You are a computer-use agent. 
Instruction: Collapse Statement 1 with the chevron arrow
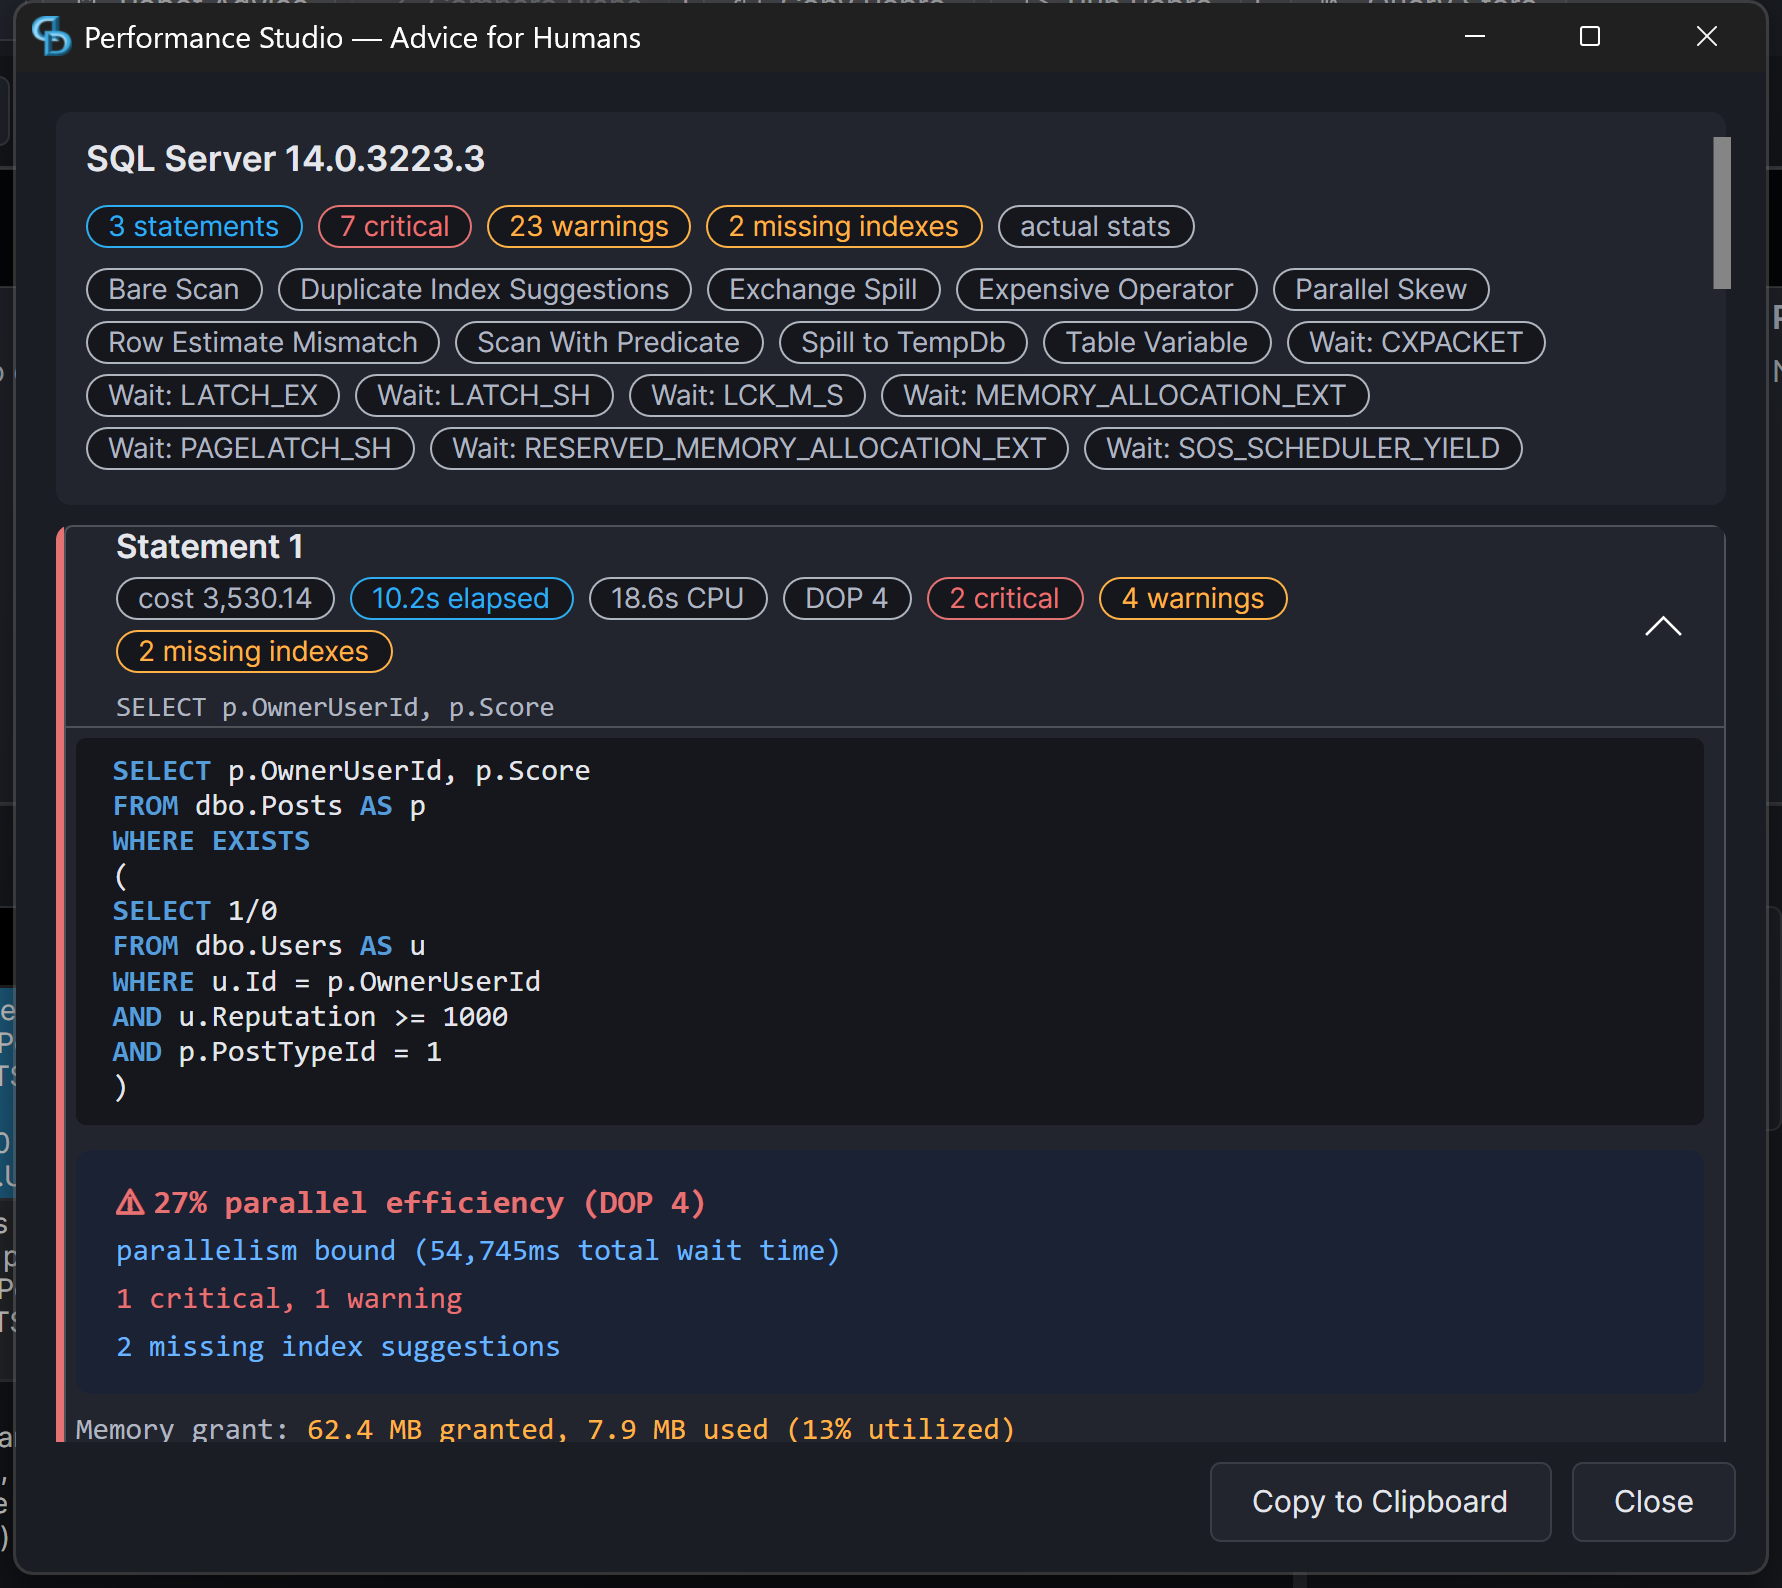[1663, 626]
